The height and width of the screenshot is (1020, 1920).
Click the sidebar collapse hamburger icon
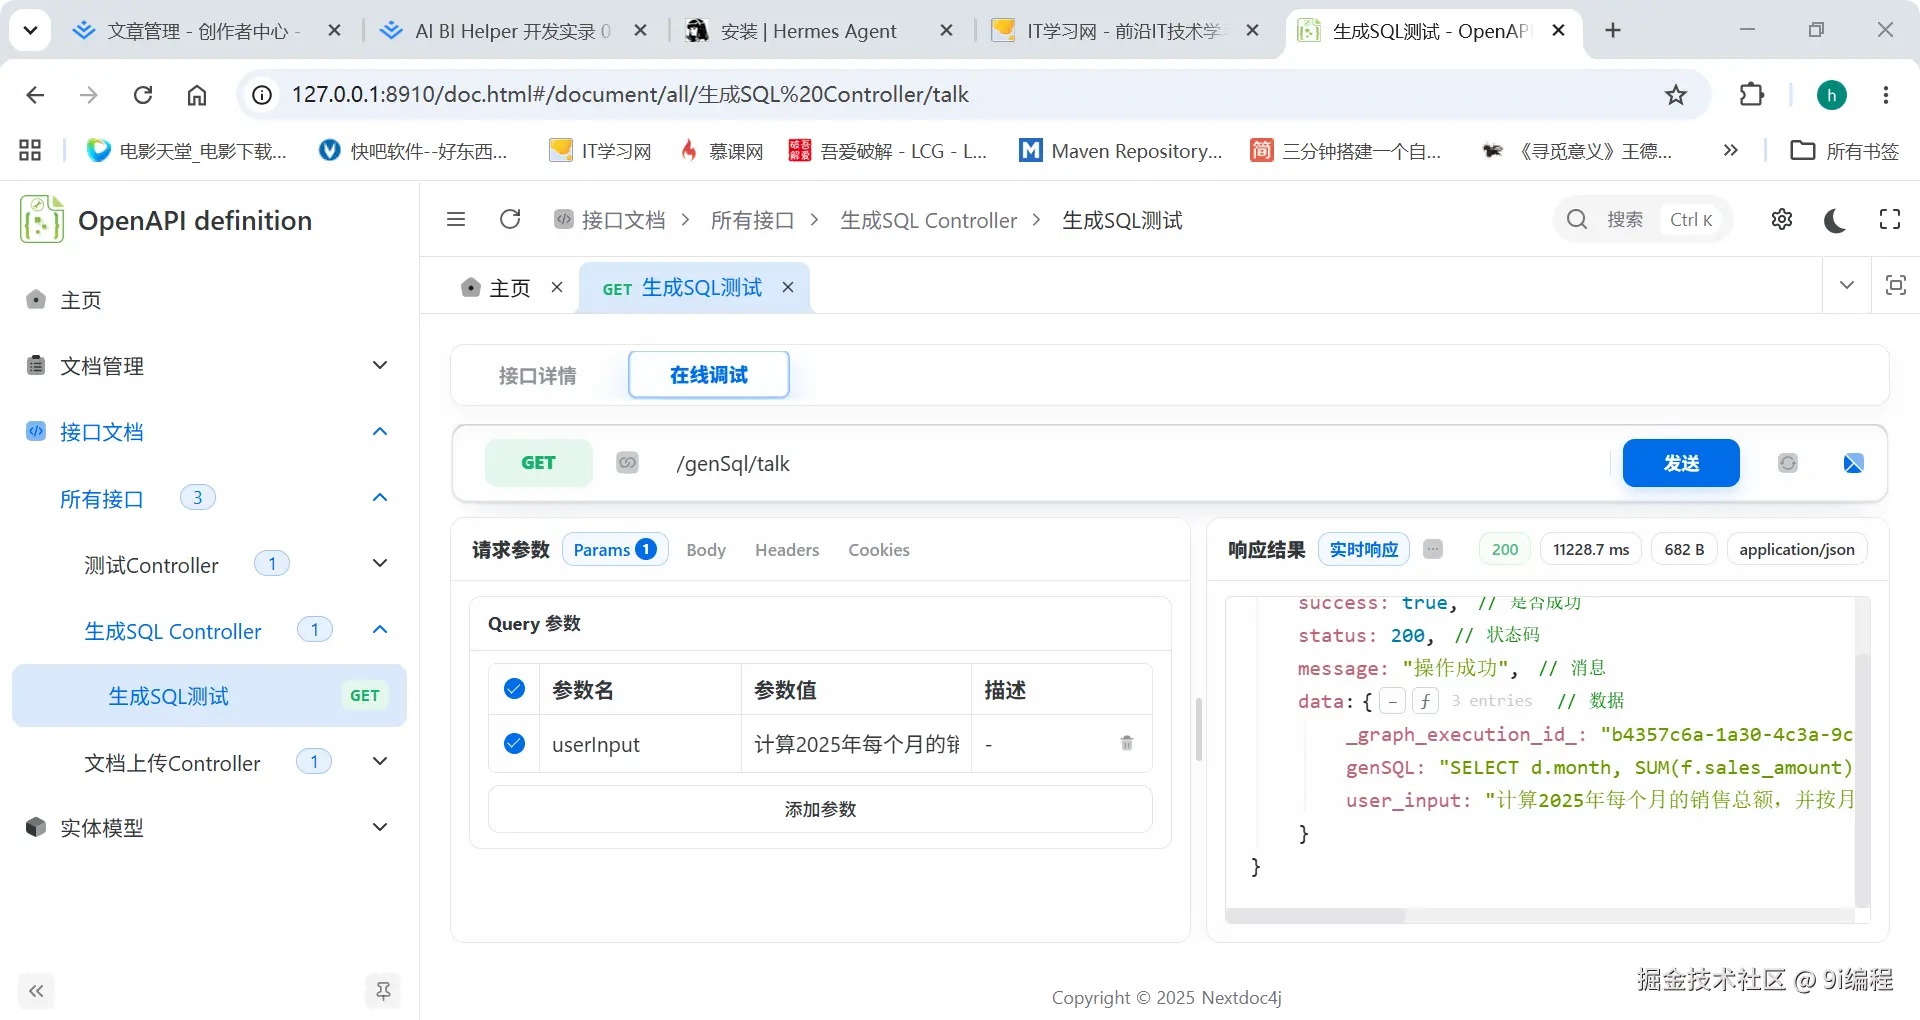tap(456, 219)
